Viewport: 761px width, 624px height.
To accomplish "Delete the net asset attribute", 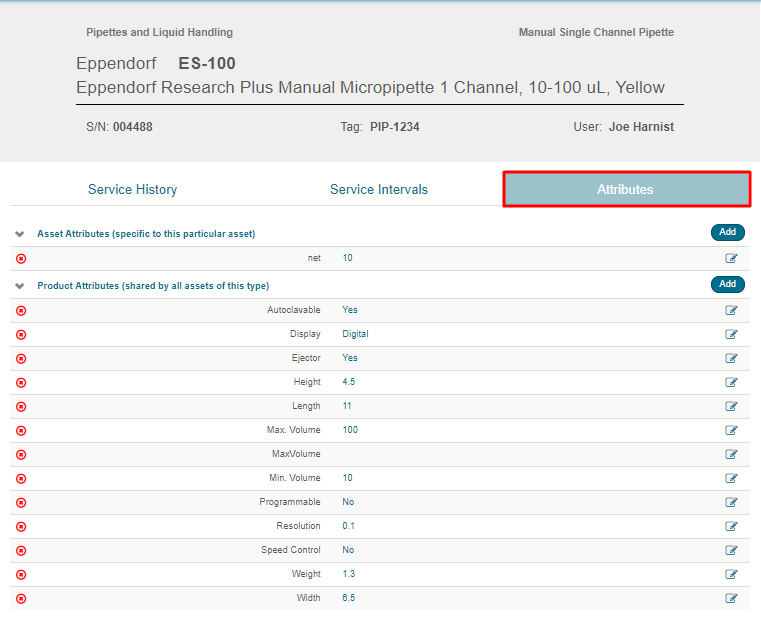I will tap(21, 259).
